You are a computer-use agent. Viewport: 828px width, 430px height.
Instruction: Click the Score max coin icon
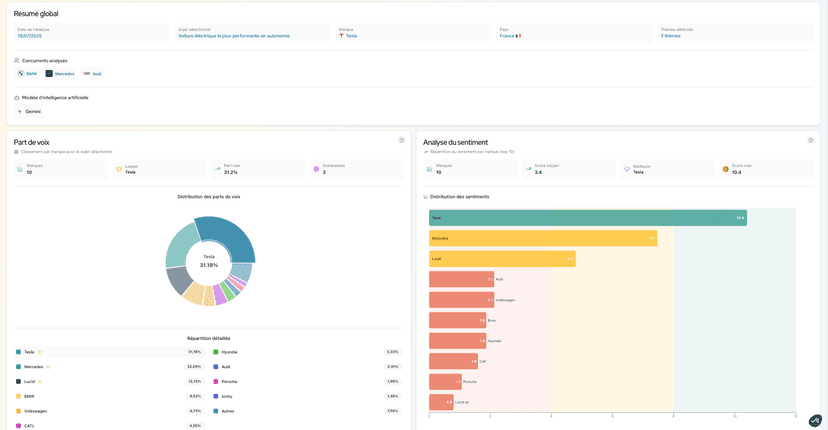point(726,169)
